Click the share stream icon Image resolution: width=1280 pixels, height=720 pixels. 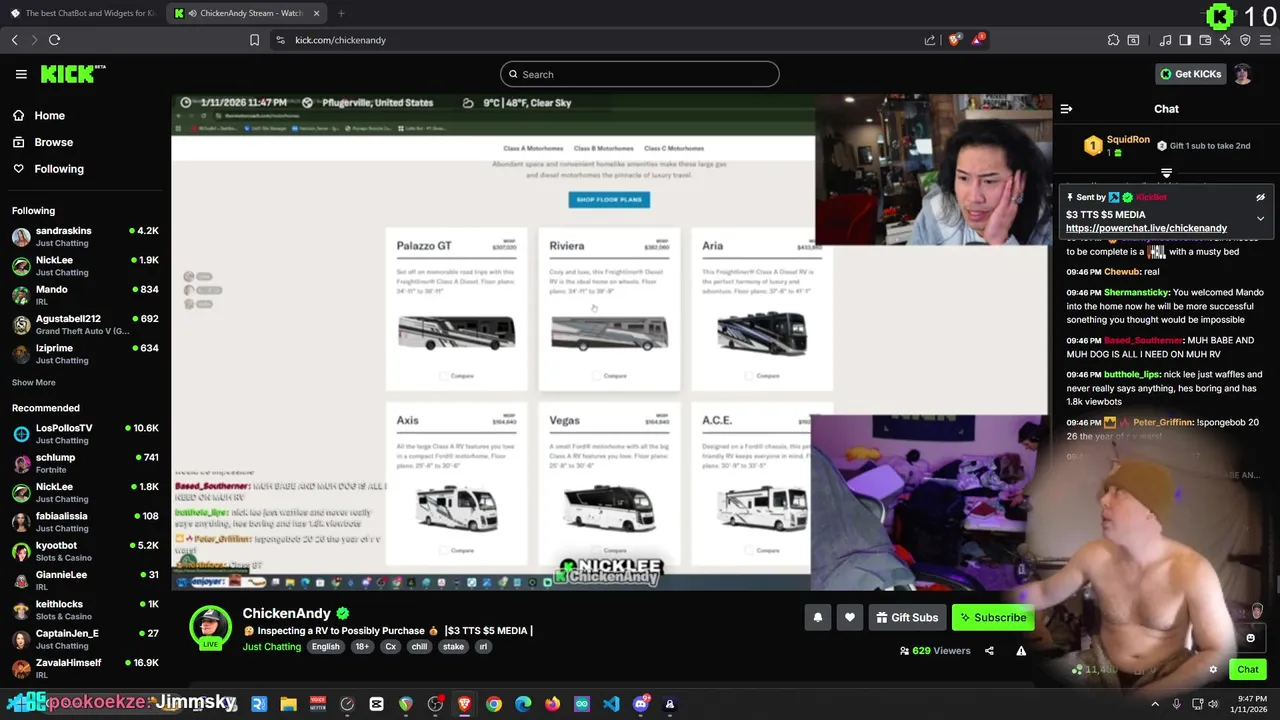pos(989,651)
